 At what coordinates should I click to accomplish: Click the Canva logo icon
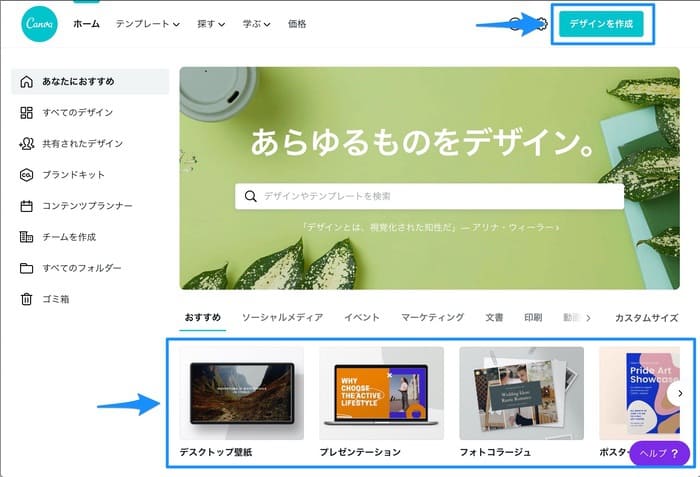tap(39, 24)
